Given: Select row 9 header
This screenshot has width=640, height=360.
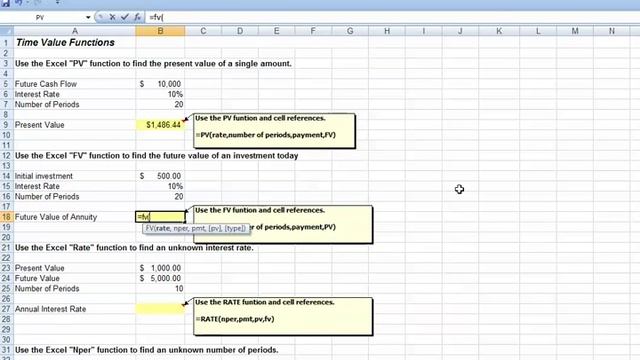Looking at the screenshot, I should [x=6, y=125].
